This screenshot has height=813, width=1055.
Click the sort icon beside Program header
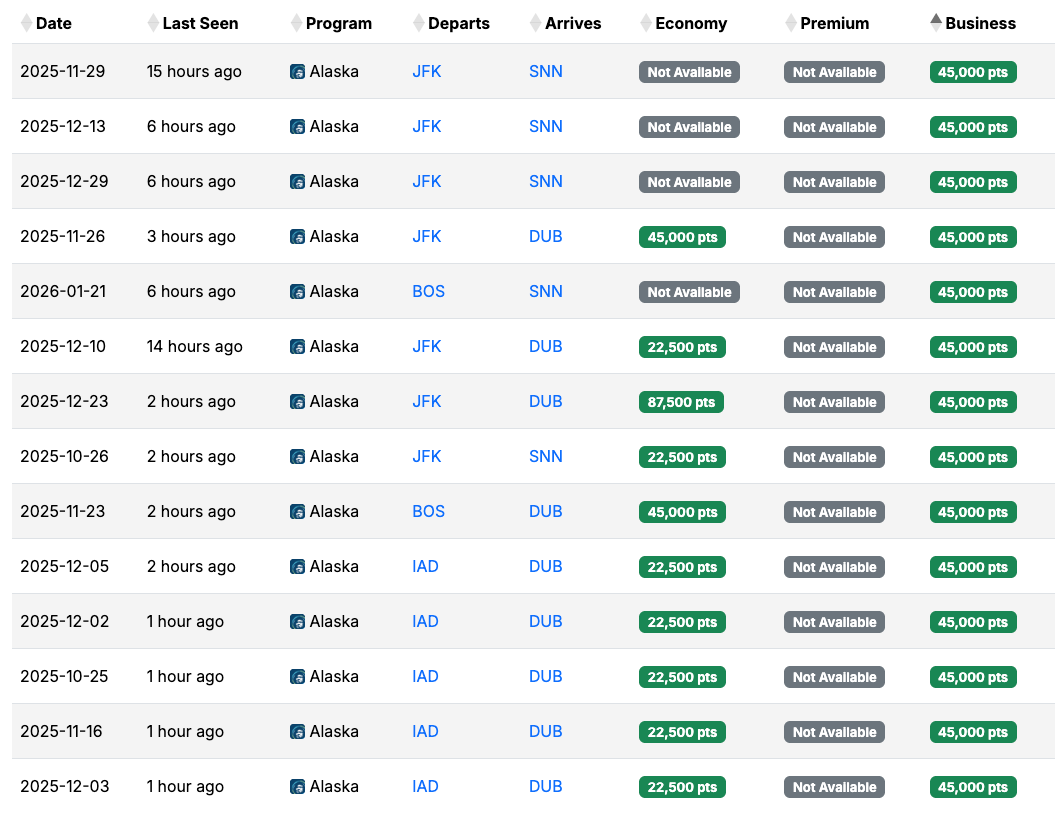296,23
